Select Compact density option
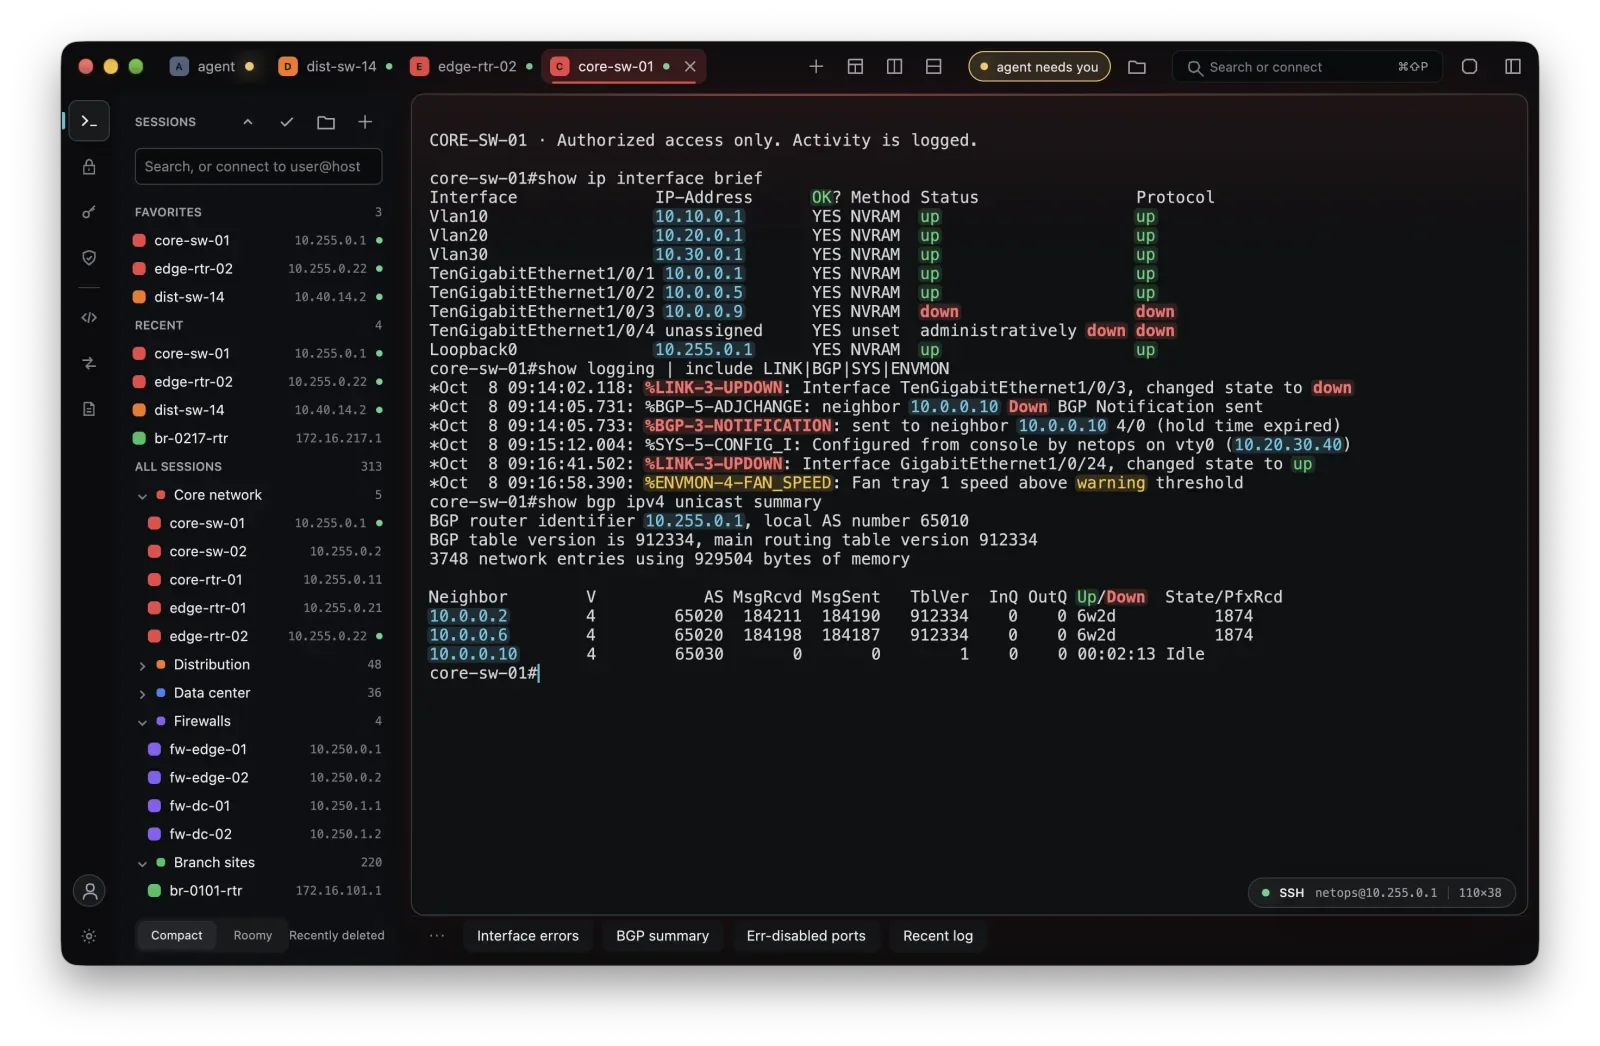The image size is (1600, 1046). tap(176, 936)
